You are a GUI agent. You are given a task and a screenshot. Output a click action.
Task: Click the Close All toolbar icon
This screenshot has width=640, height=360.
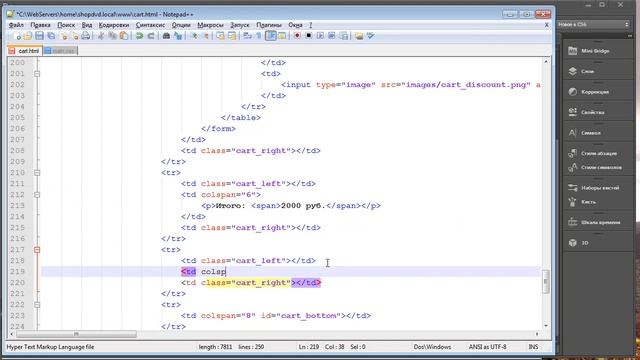click(75, 36)
